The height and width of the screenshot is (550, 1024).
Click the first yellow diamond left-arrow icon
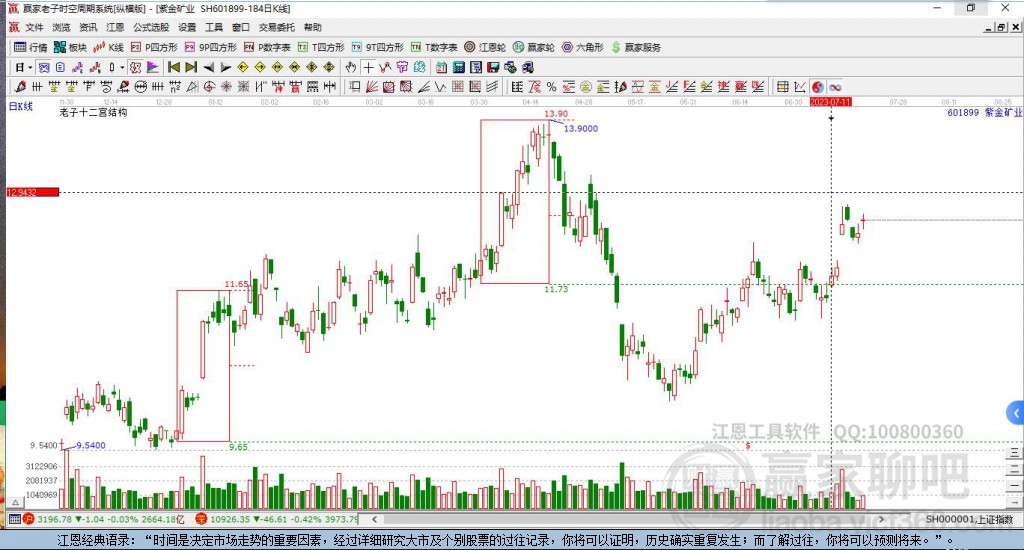tap(242, 67)
